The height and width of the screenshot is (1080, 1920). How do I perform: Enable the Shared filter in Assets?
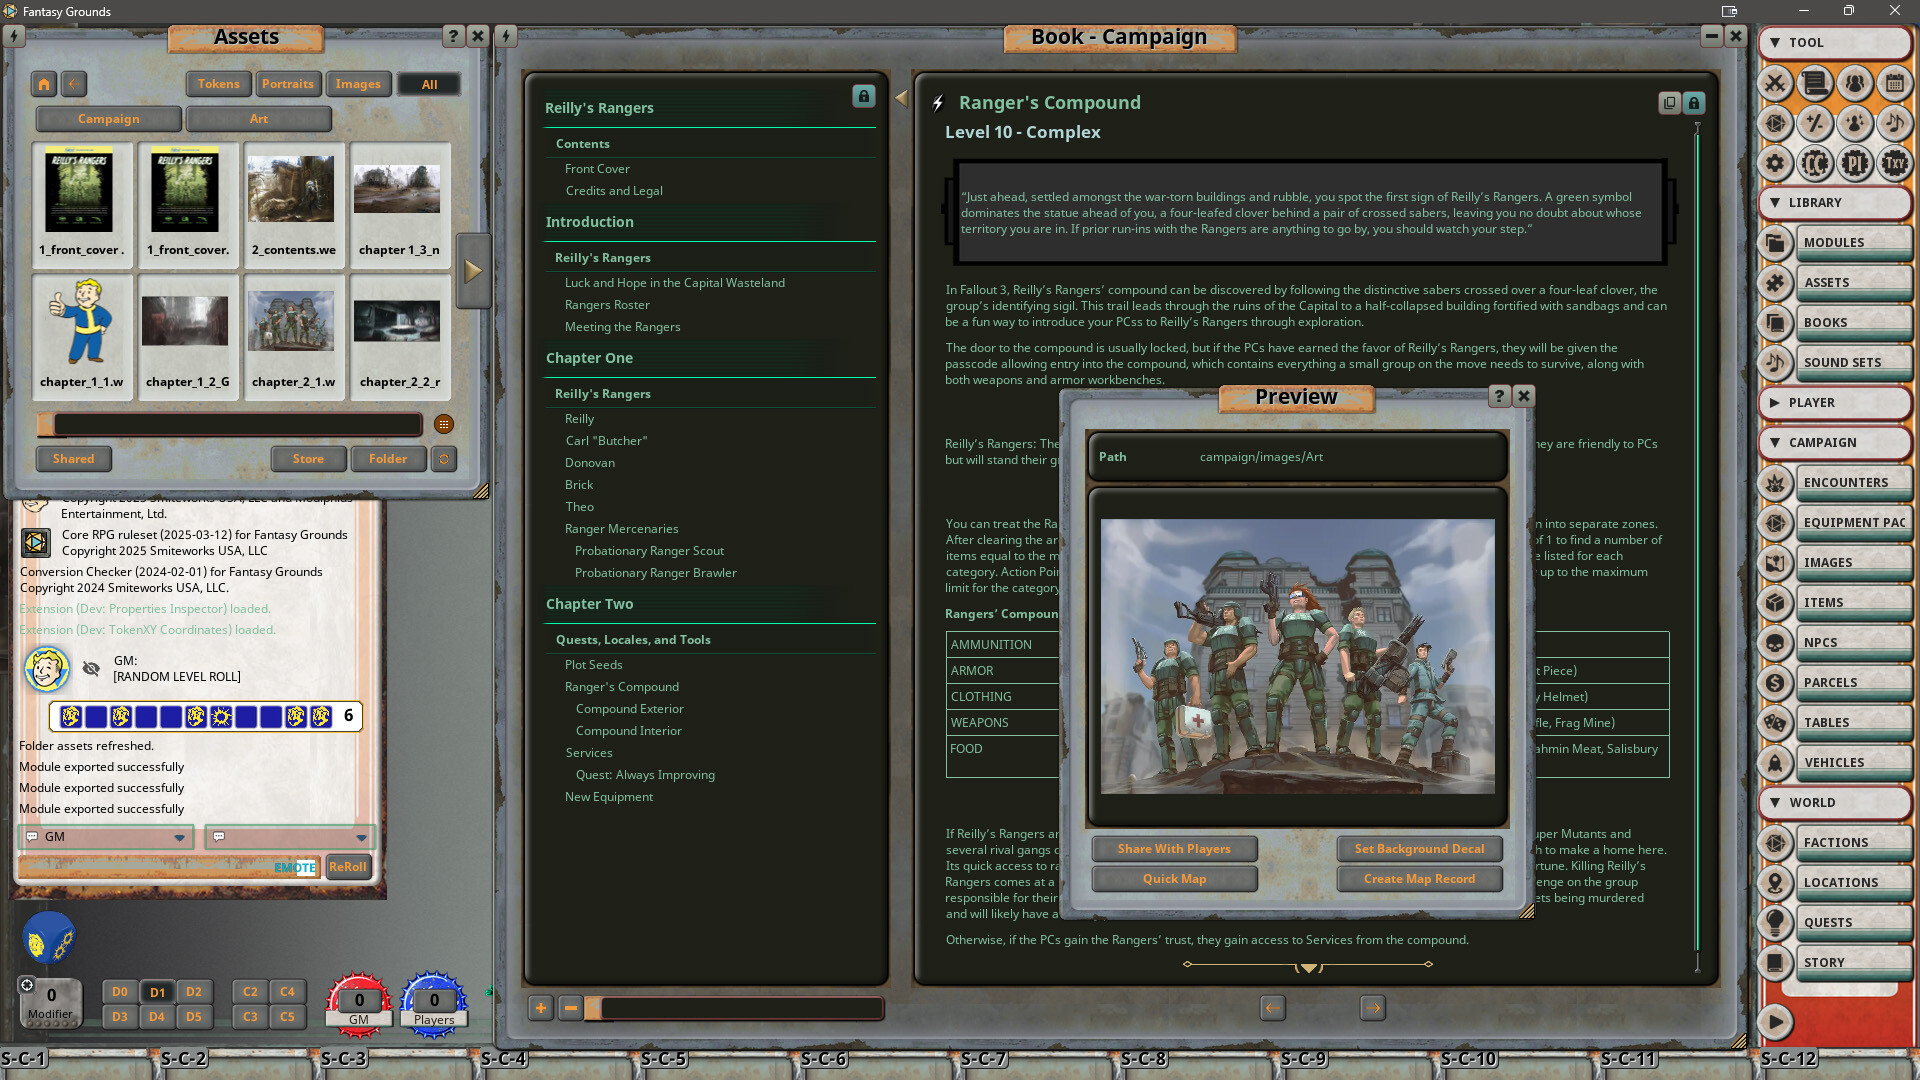point(73,458)
